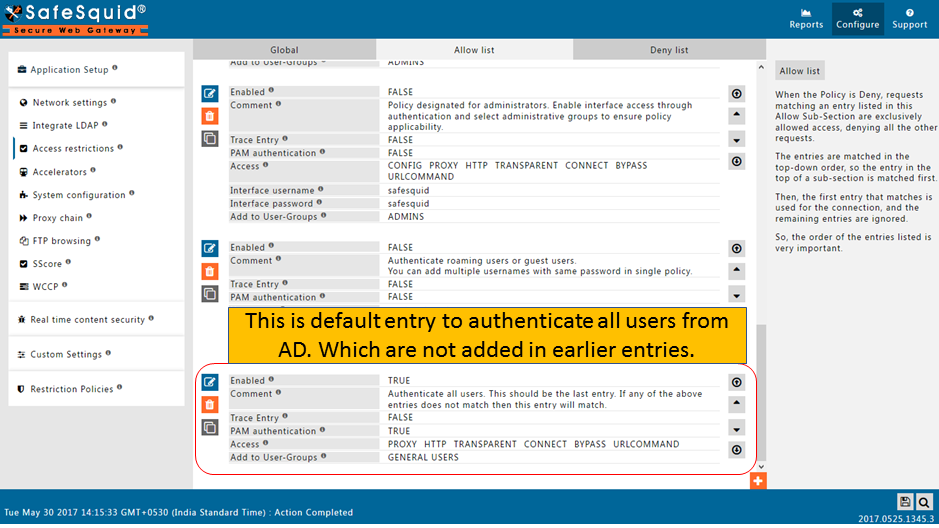This screenshot has width=939, height=528.
Task: Open Restriction Policies in sidebar
Action: coord(71,389)
